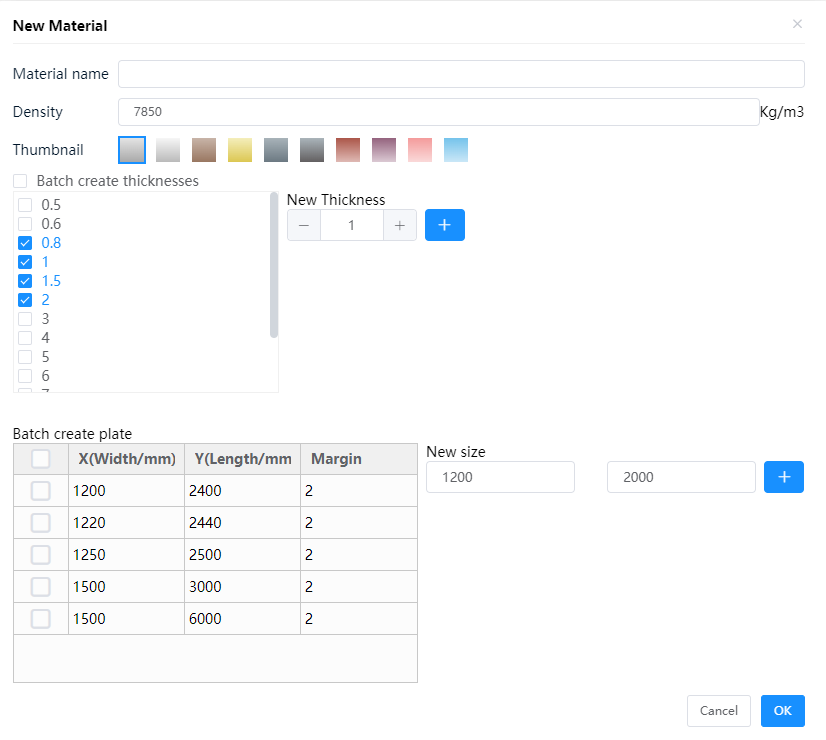Click the Material name input field
The width and height of the screenshot is (826, 740).
pos(461,74)
